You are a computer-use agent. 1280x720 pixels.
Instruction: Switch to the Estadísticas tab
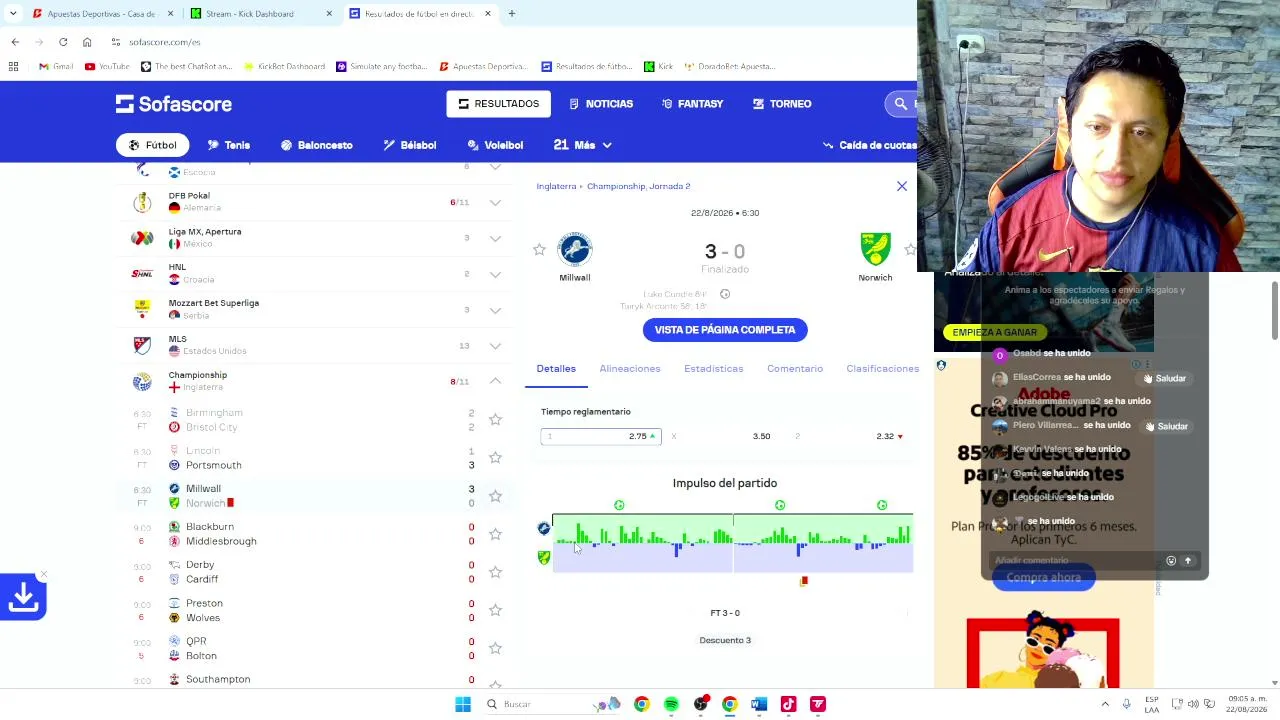pos(714,369)
